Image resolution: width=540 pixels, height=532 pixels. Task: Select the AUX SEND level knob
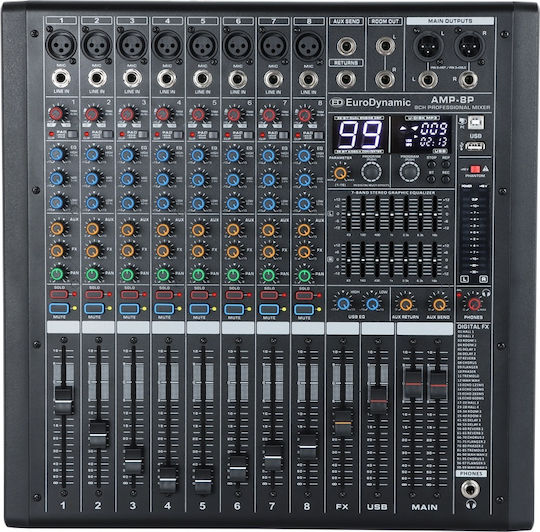tap(439, 304)
